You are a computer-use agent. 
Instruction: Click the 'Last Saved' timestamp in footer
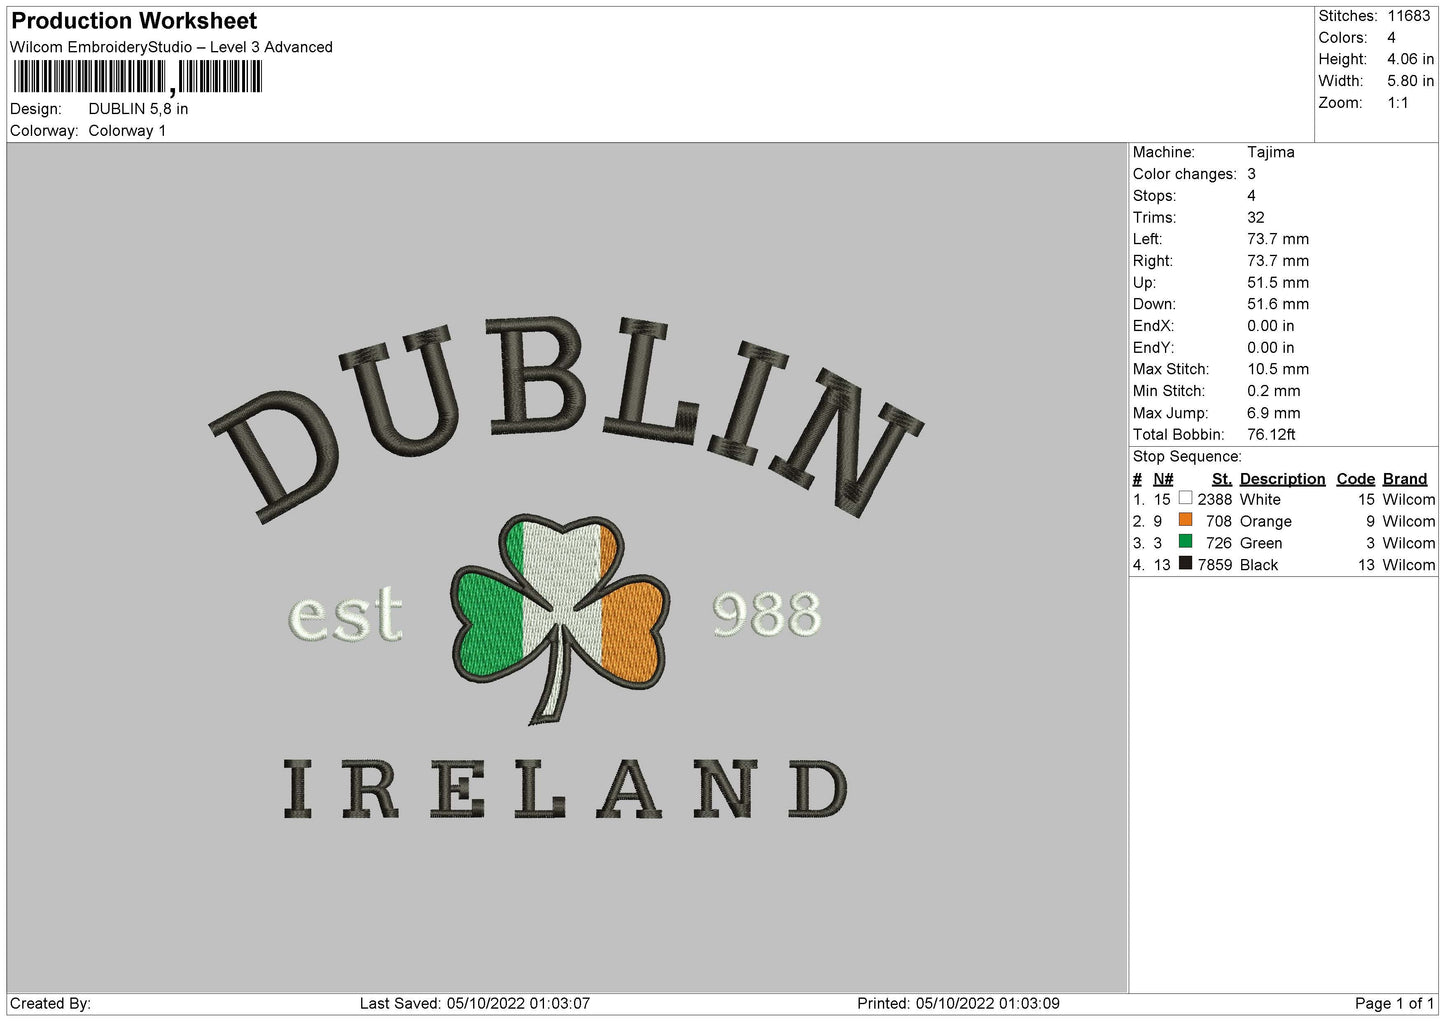(x=475, y=1004)
